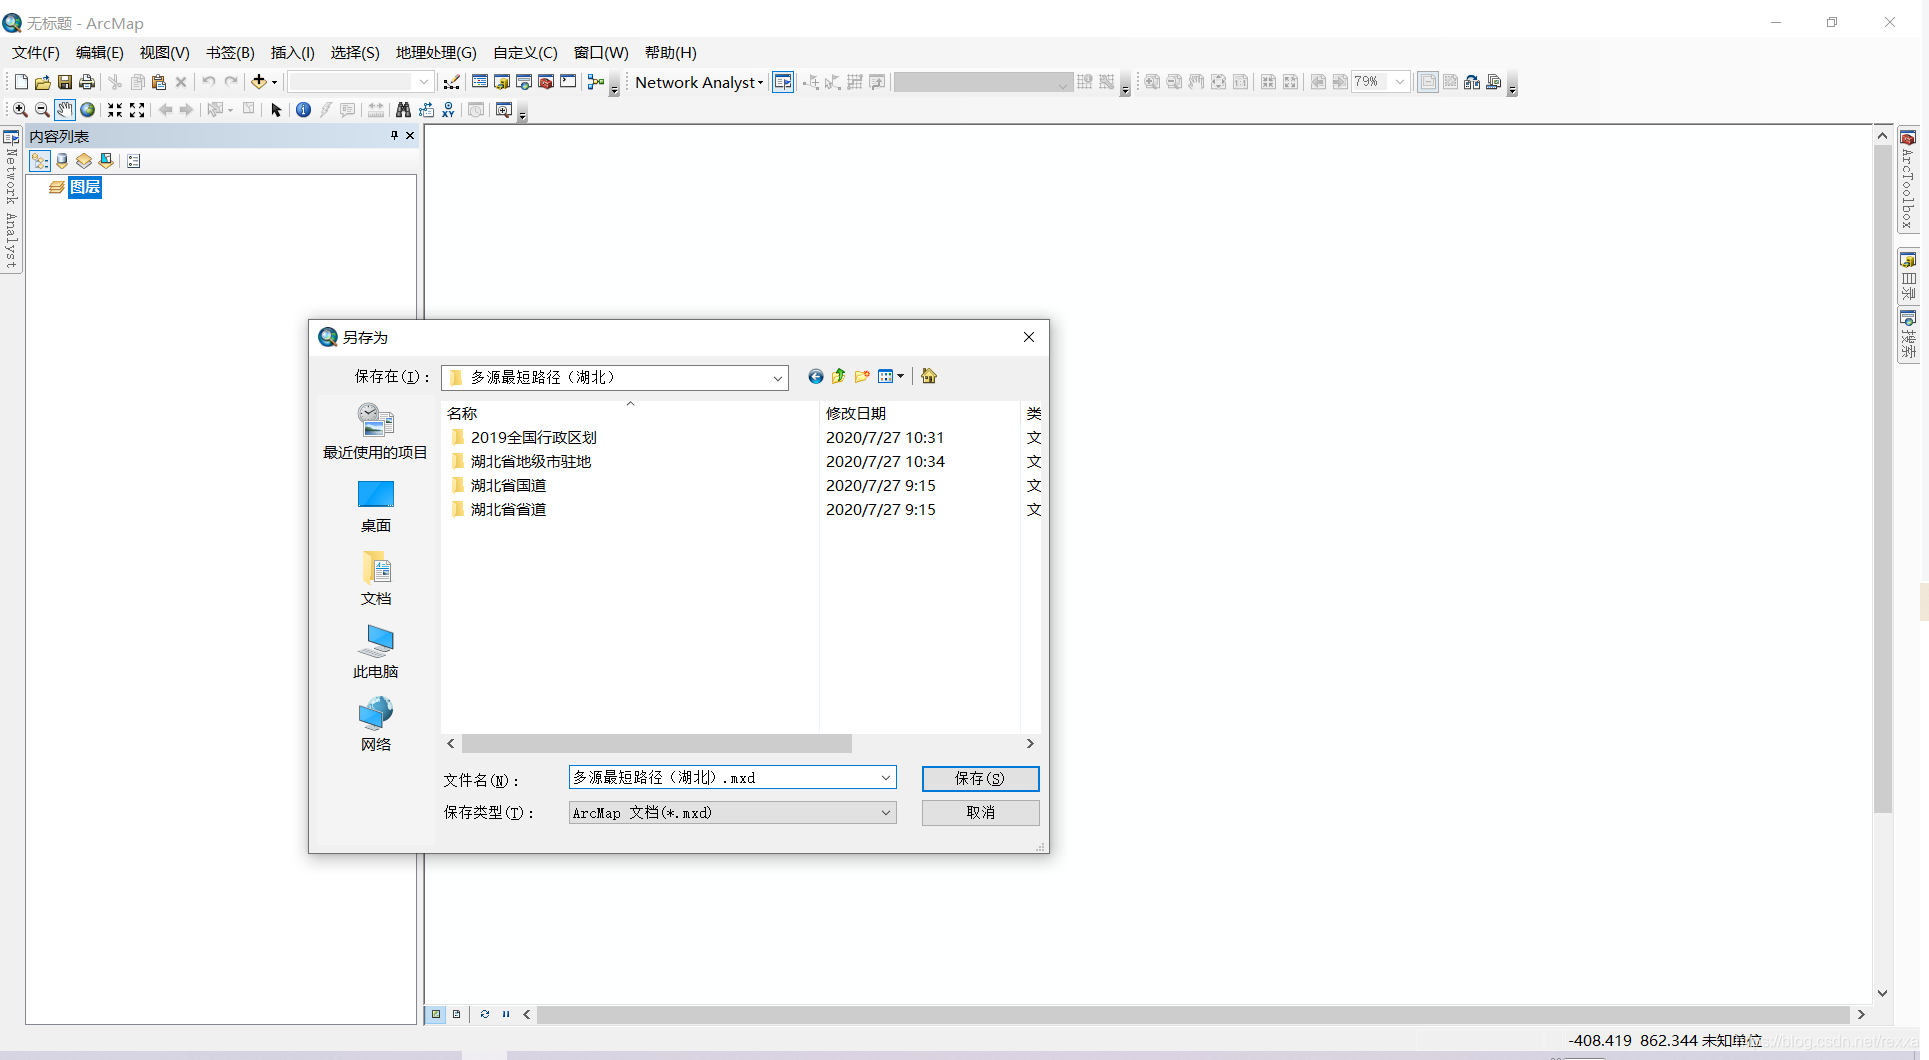1929x1060 pixels.
Task: Open the Catalog window toolbar icon
Action: pyautogui.click(x=502, y=82)
